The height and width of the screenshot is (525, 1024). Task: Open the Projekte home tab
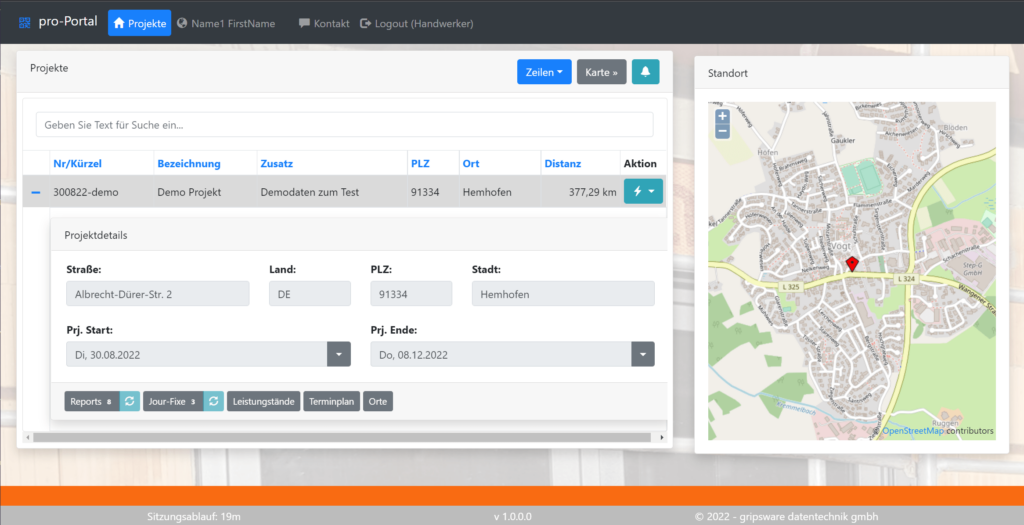tap(139, 23)
